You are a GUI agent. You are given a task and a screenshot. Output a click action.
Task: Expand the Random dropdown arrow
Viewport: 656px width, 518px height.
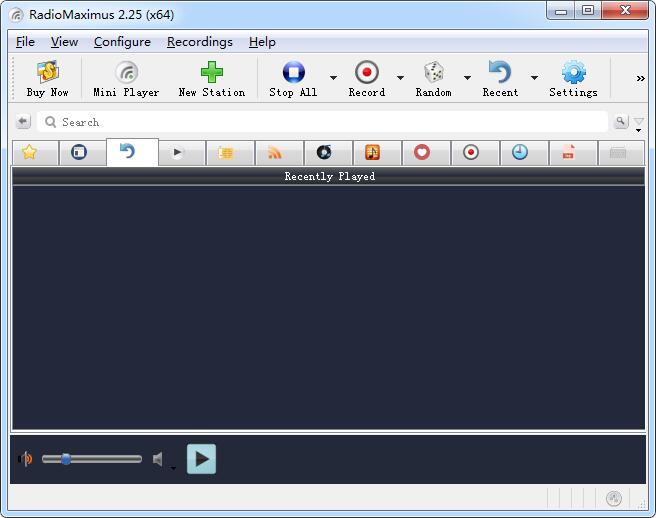pos(467,78)
